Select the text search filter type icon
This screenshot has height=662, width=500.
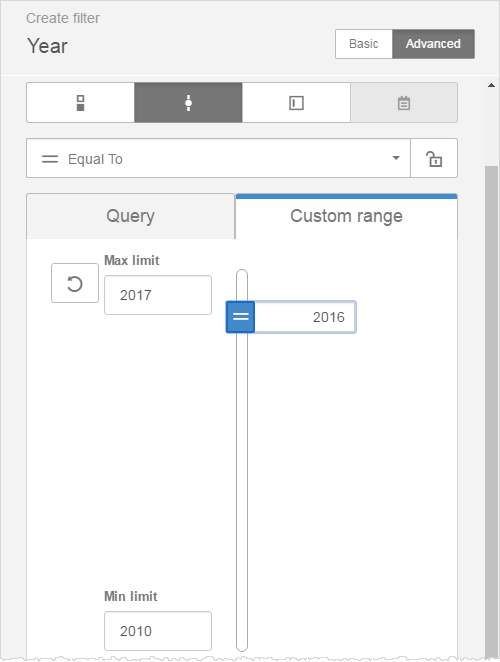(296, 103)
